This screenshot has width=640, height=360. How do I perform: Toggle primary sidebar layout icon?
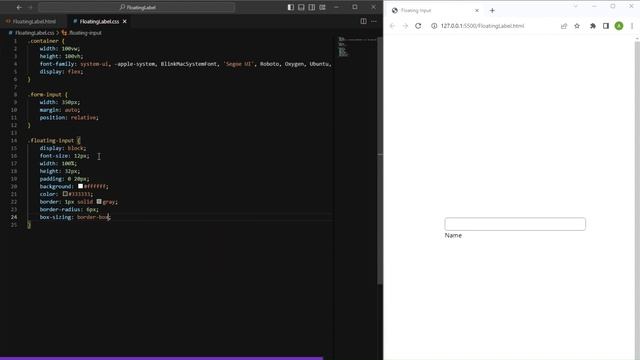pyautogui.click(x=291, y=7)
